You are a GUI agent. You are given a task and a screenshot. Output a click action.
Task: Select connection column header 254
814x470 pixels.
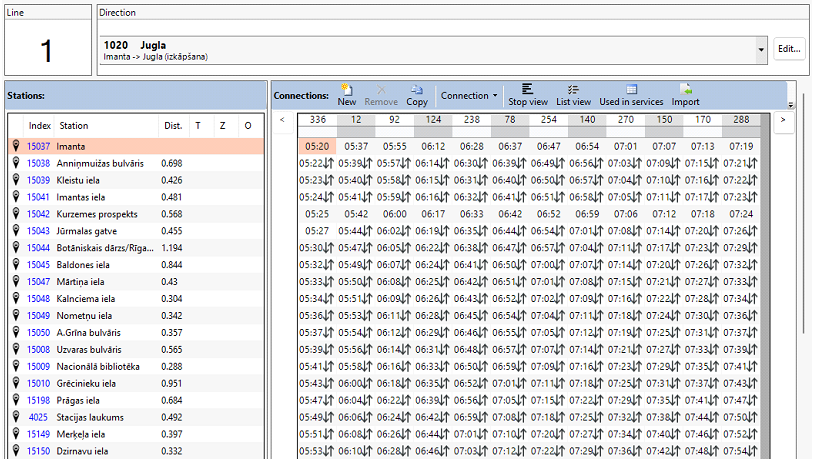(x=548, y=120)
